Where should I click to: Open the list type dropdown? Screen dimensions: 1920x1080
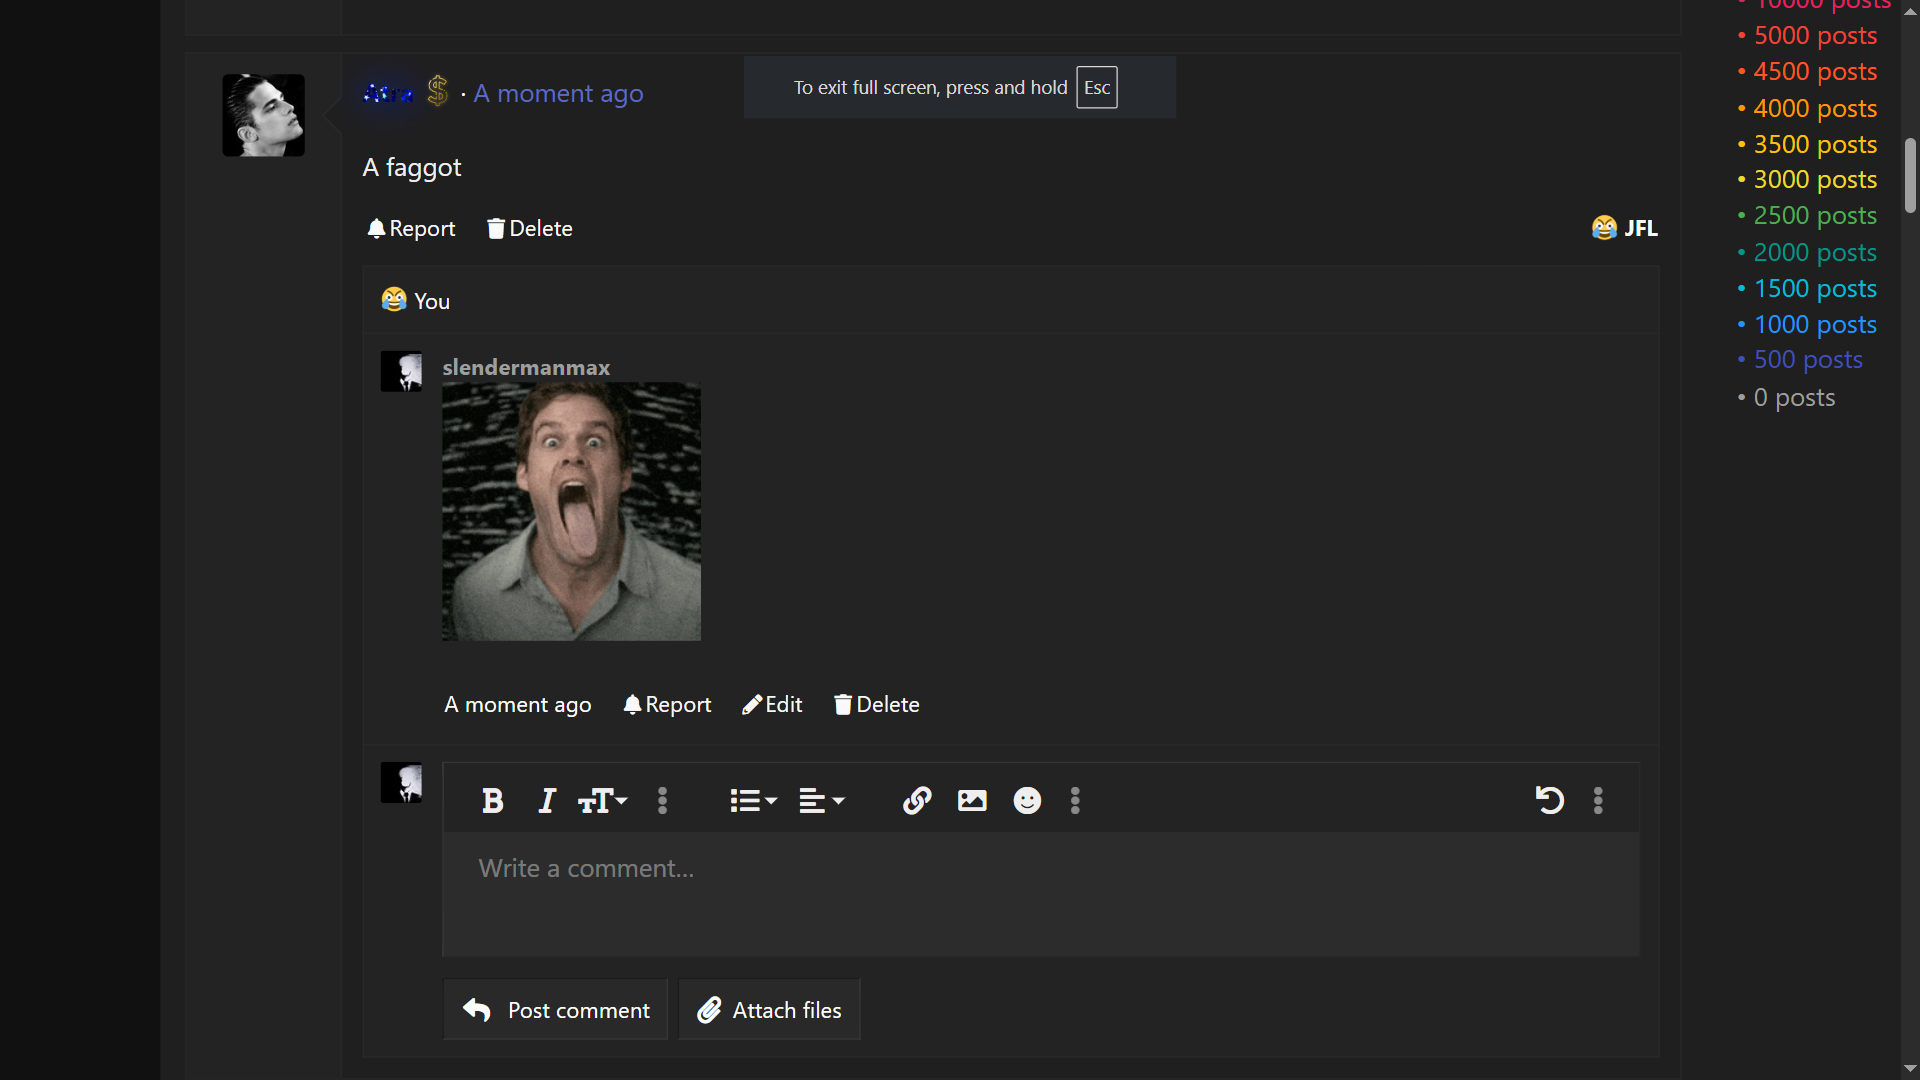[x=753, y=801]
